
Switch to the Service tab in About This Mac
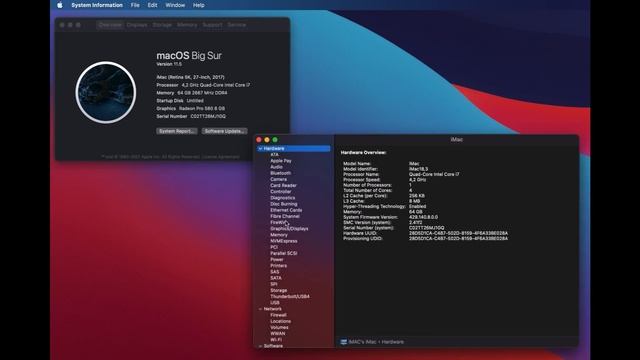tap(237, 25)
